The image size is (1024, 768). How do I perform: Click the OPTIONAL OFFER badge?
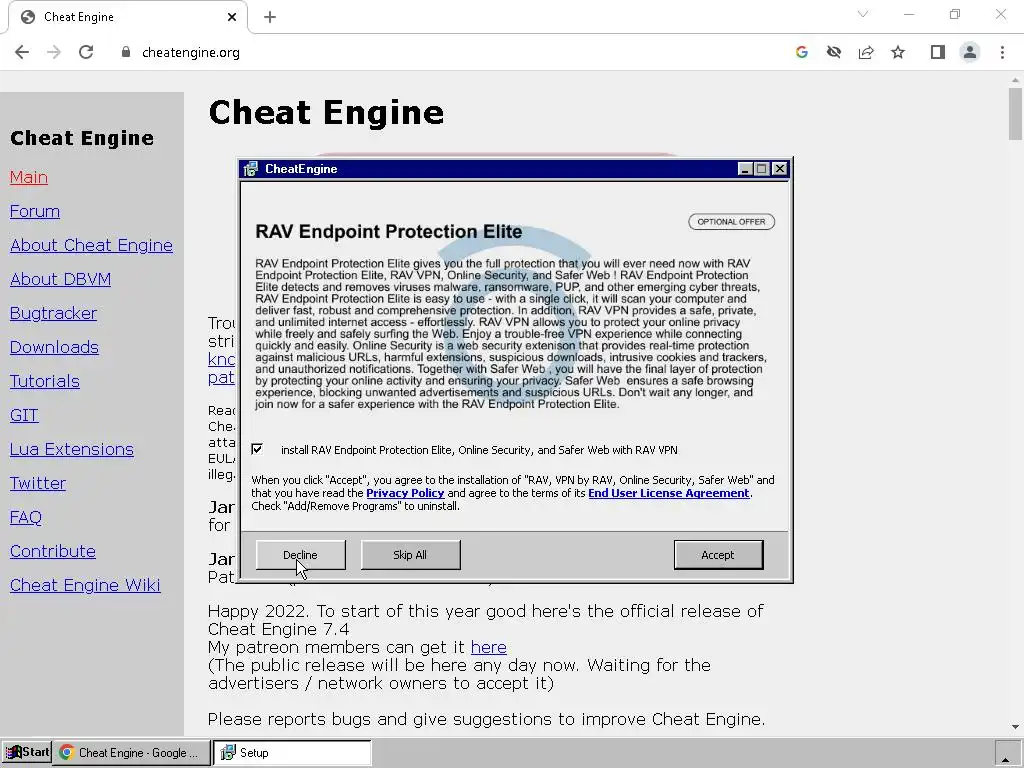[x=731, y=222]
